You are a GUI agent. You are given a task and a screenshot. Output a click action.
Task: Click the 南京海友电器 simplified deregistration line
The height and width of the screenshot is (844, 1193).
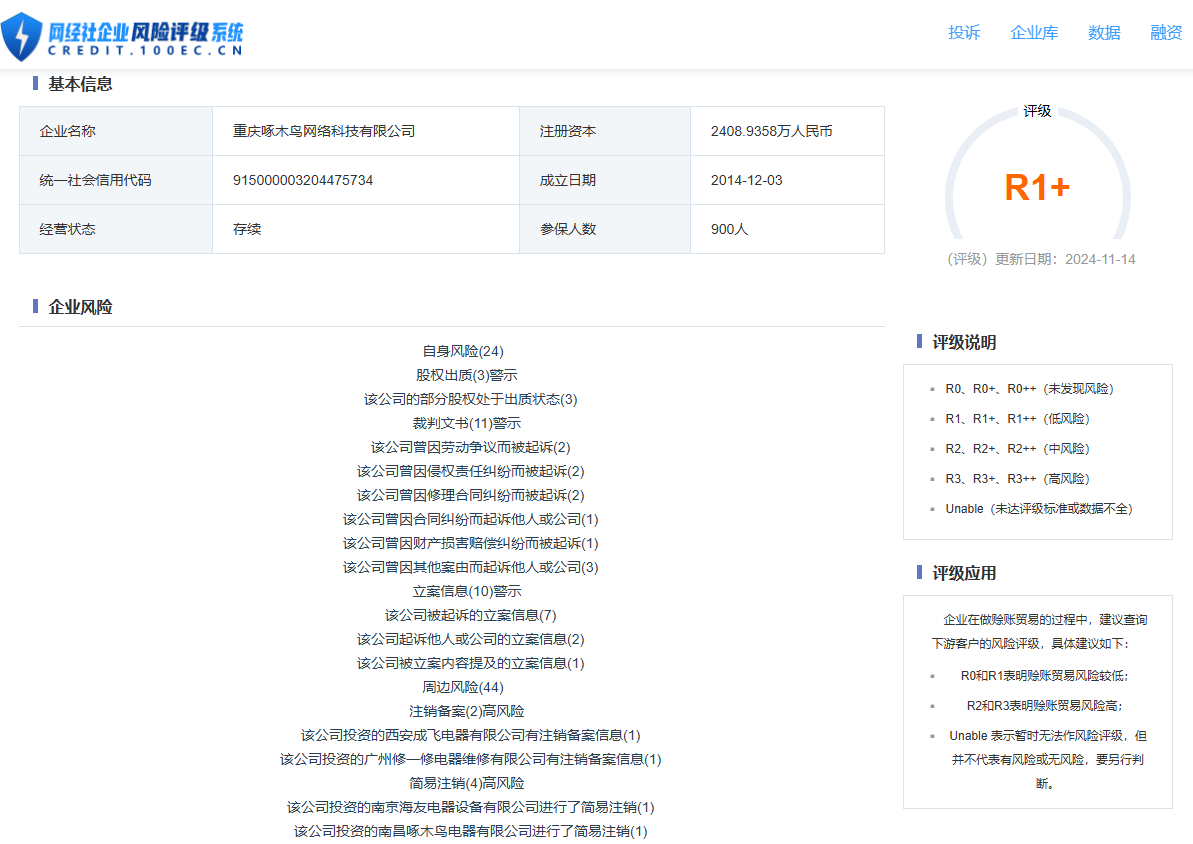pos(471,807)
